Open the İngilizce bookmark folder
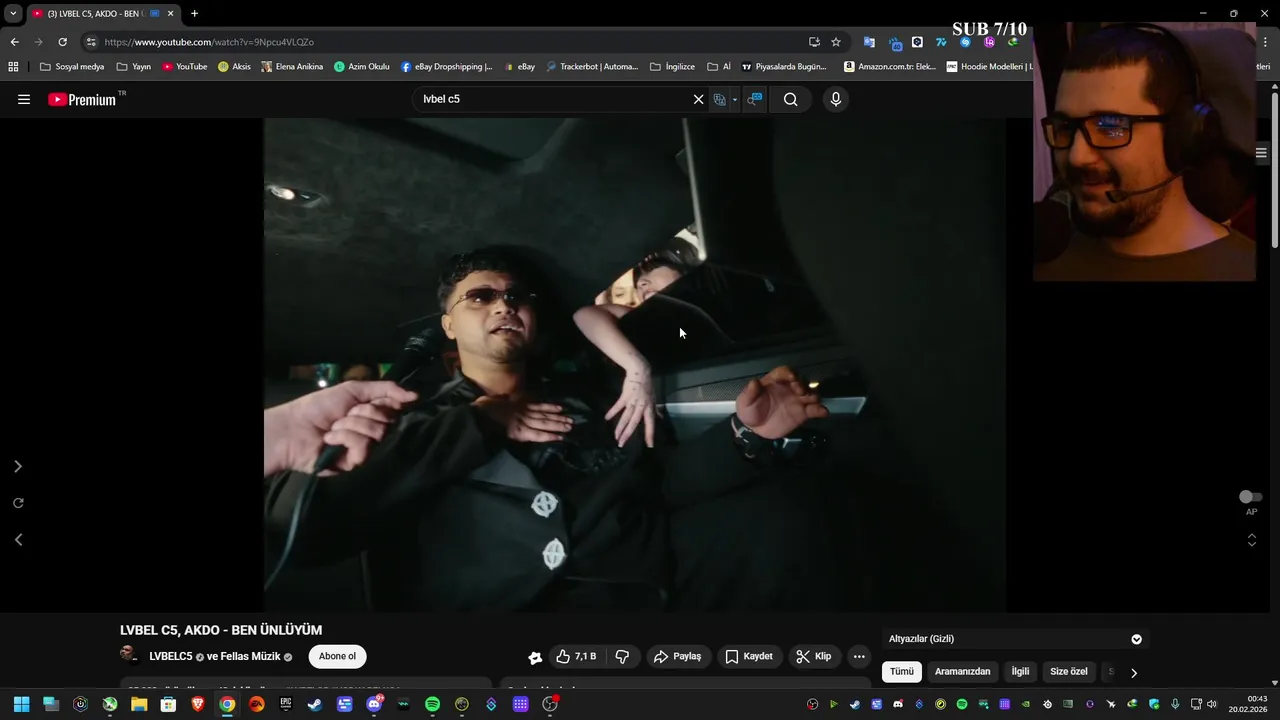This screenshot has height=720, width=1280. tap(672, 67)
